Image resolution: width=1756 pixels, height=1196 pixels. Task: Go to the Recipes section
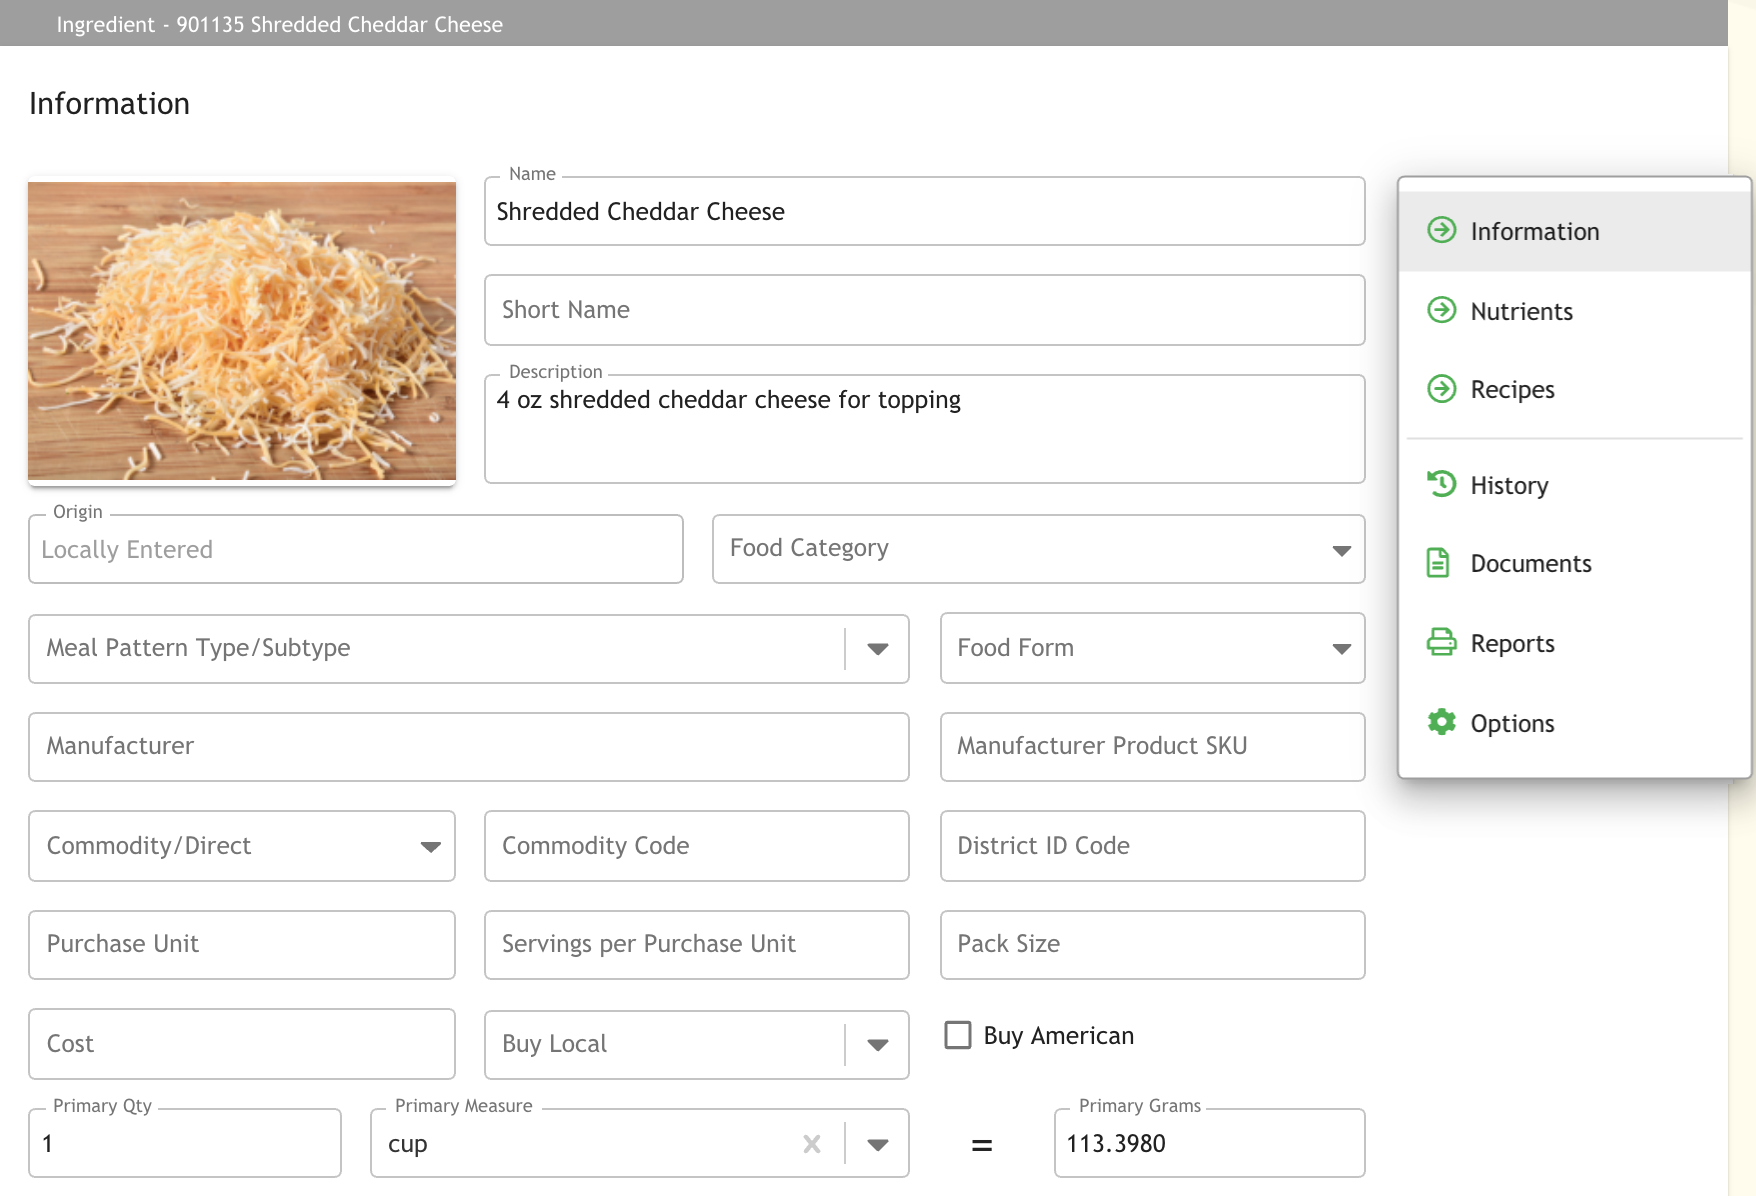(1575, 389)
